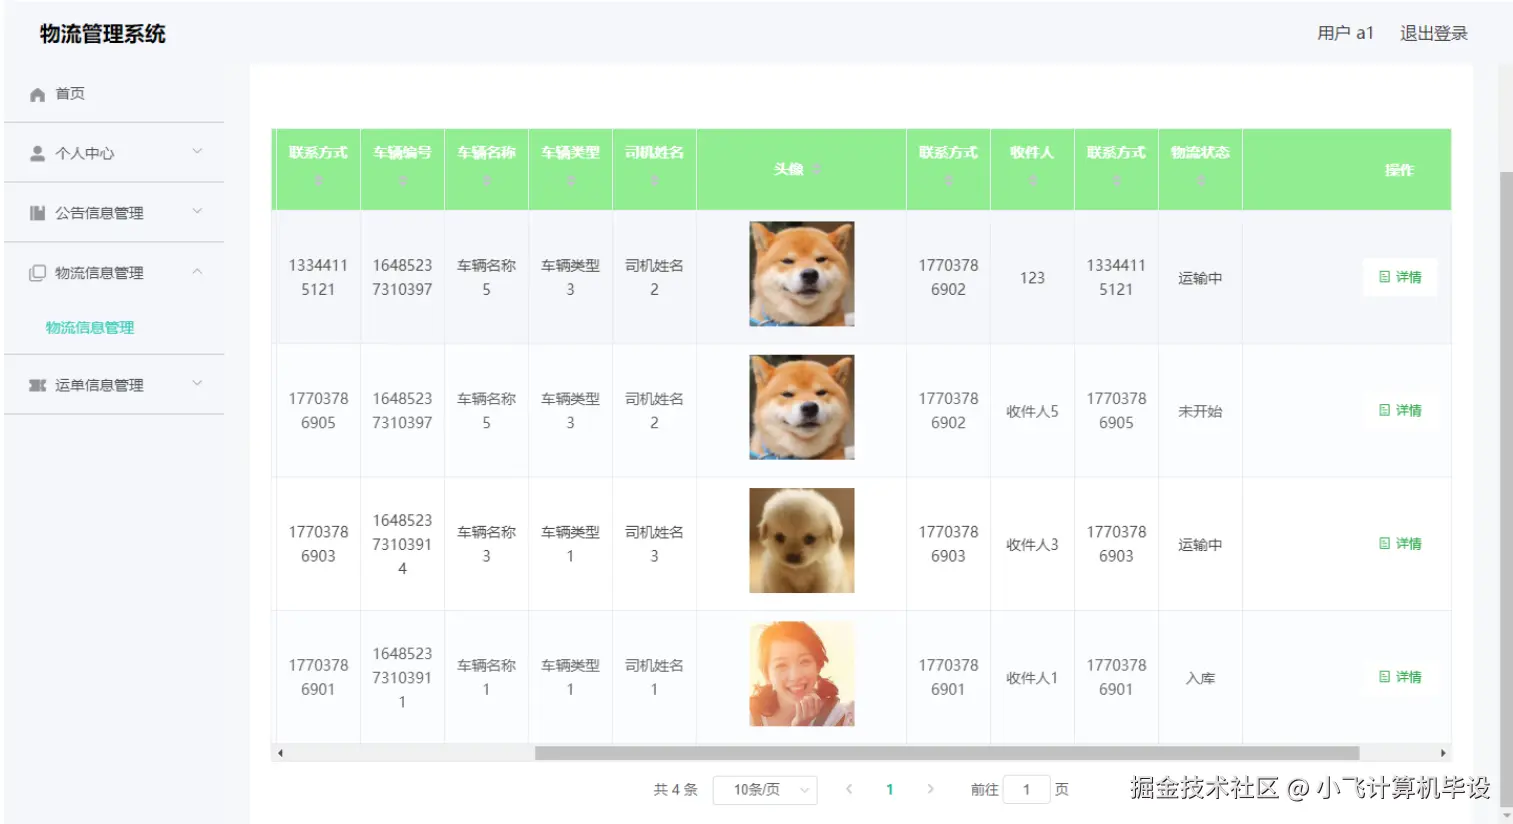This screenshot has height=824, width=1513.
Task: Open puppy avatar image in 收件人3 row
Action: click(x=802, y=540)
